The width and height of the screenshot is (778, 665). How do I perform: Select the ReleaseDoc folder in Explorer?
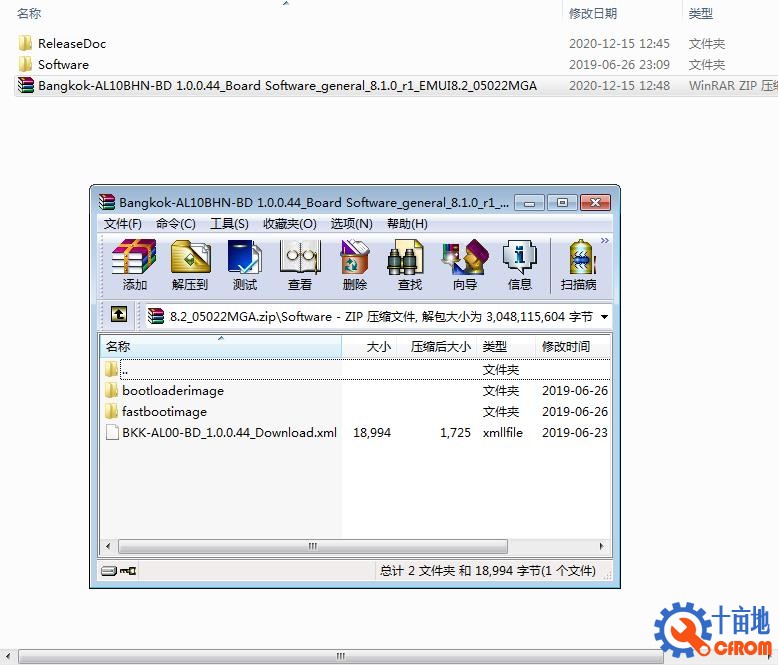pyautogui.click(x=72, y=44)
